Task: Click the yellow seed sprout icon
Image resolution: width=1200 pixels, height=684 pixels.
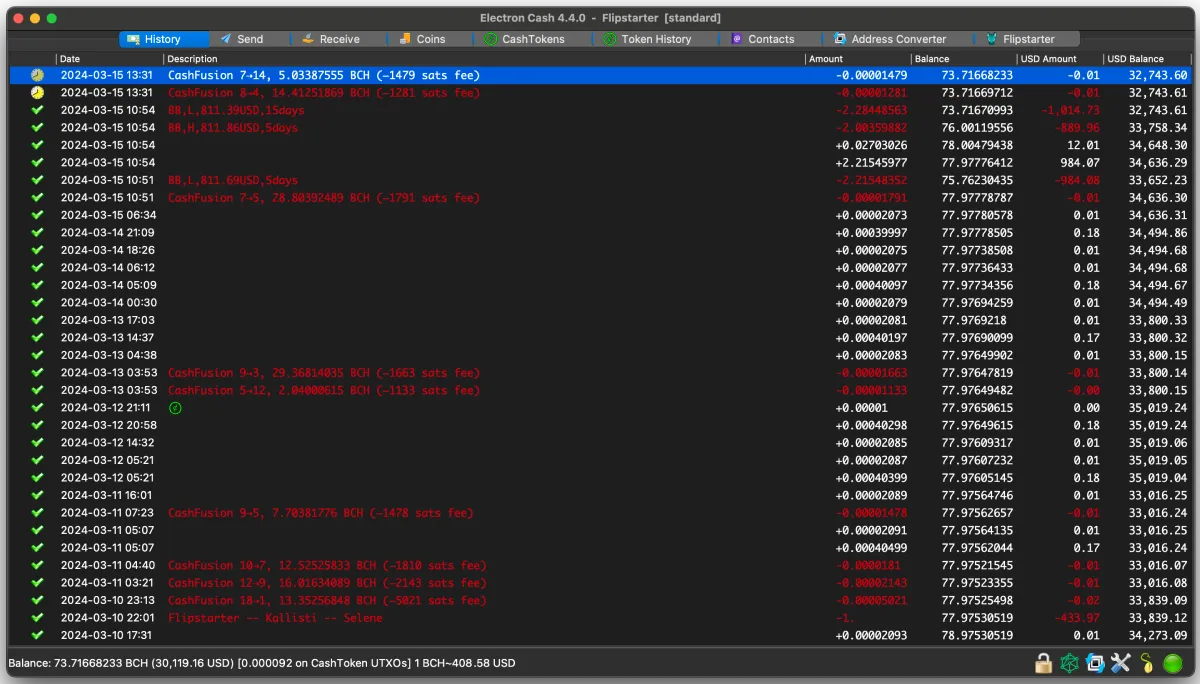Action: pyautogui.click(x=1146, y=663)
